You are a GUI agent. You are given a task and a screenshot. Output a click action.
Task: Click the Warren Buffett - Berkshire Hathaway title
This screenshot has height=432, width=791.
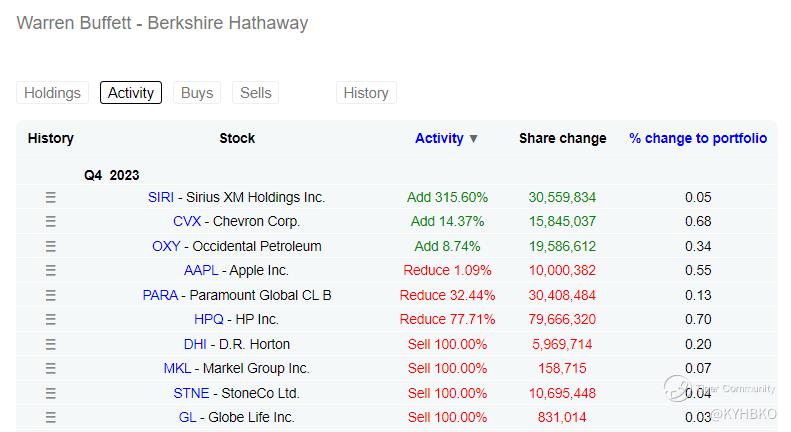coord(162,23)
